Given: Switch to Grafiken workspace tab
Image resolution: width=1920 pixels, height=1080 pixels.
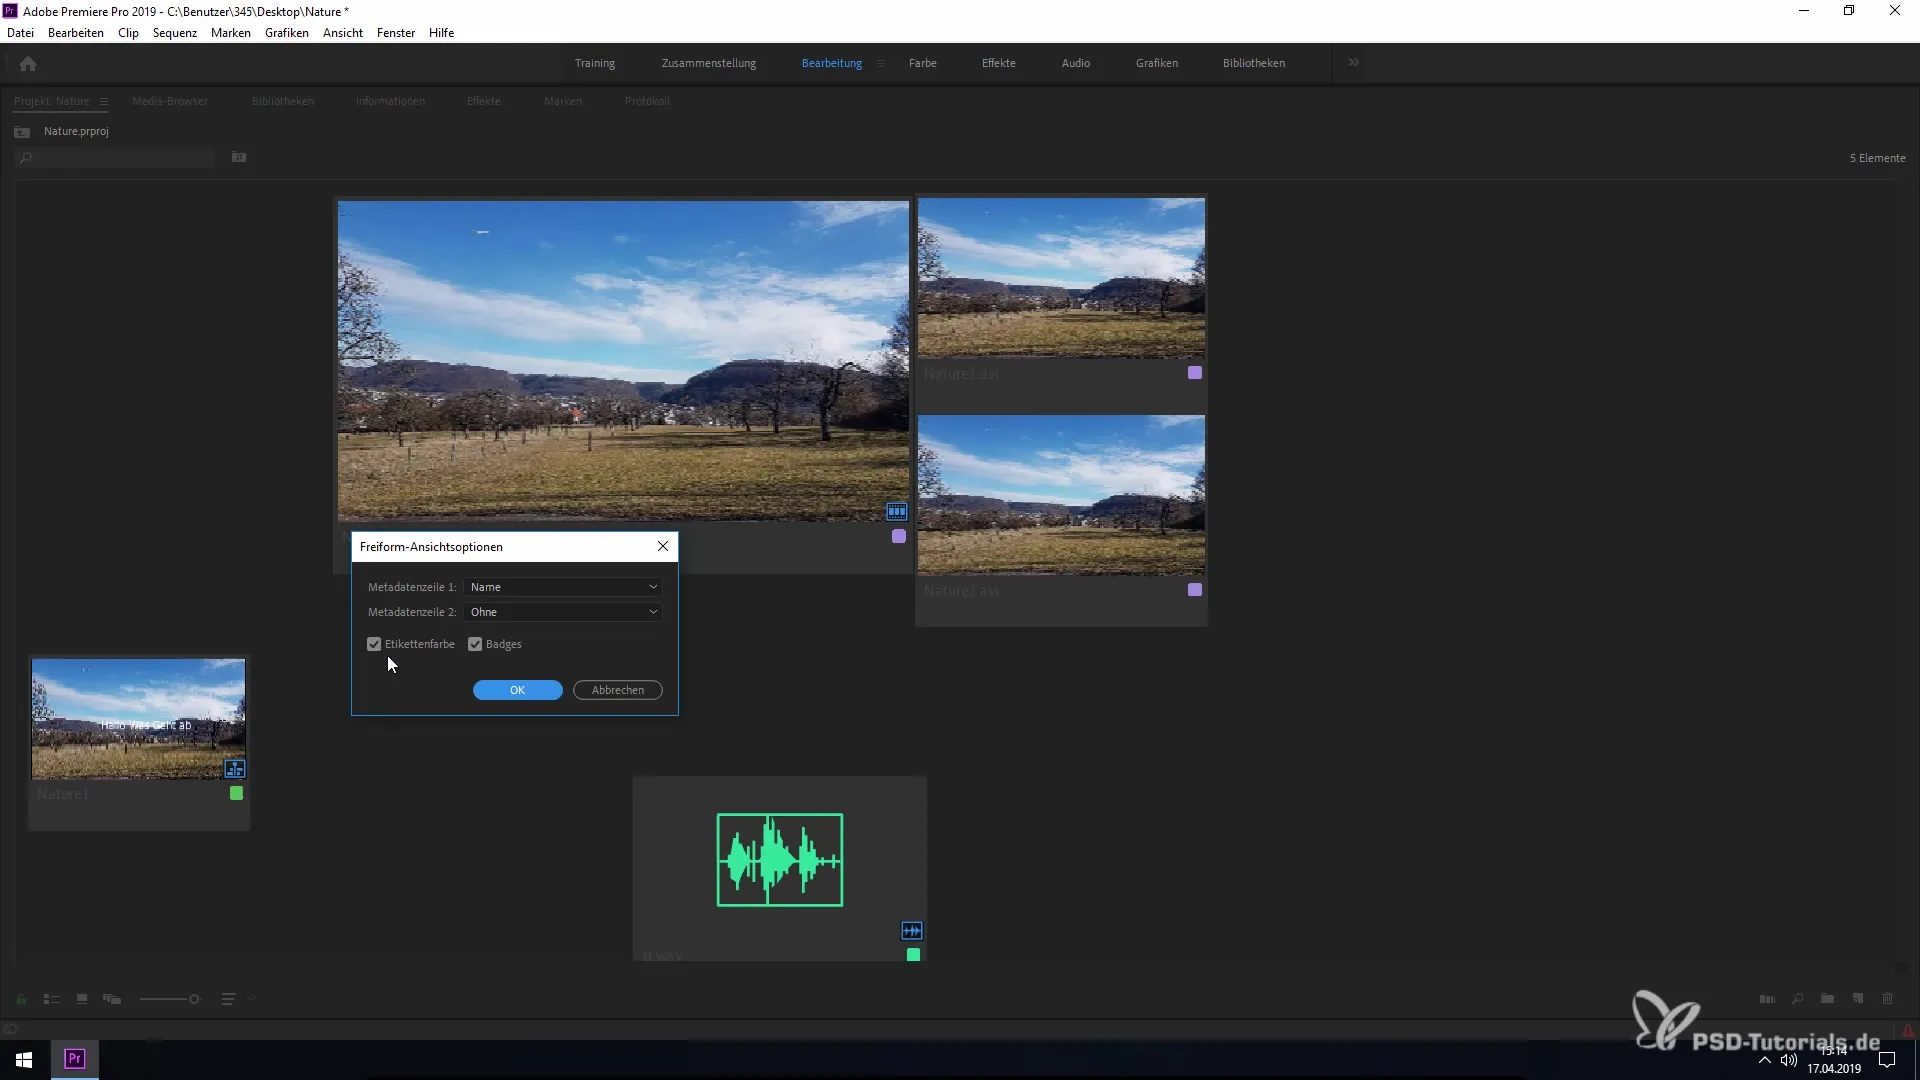Looking at the screenshot, I should [x=1157, y=63].
